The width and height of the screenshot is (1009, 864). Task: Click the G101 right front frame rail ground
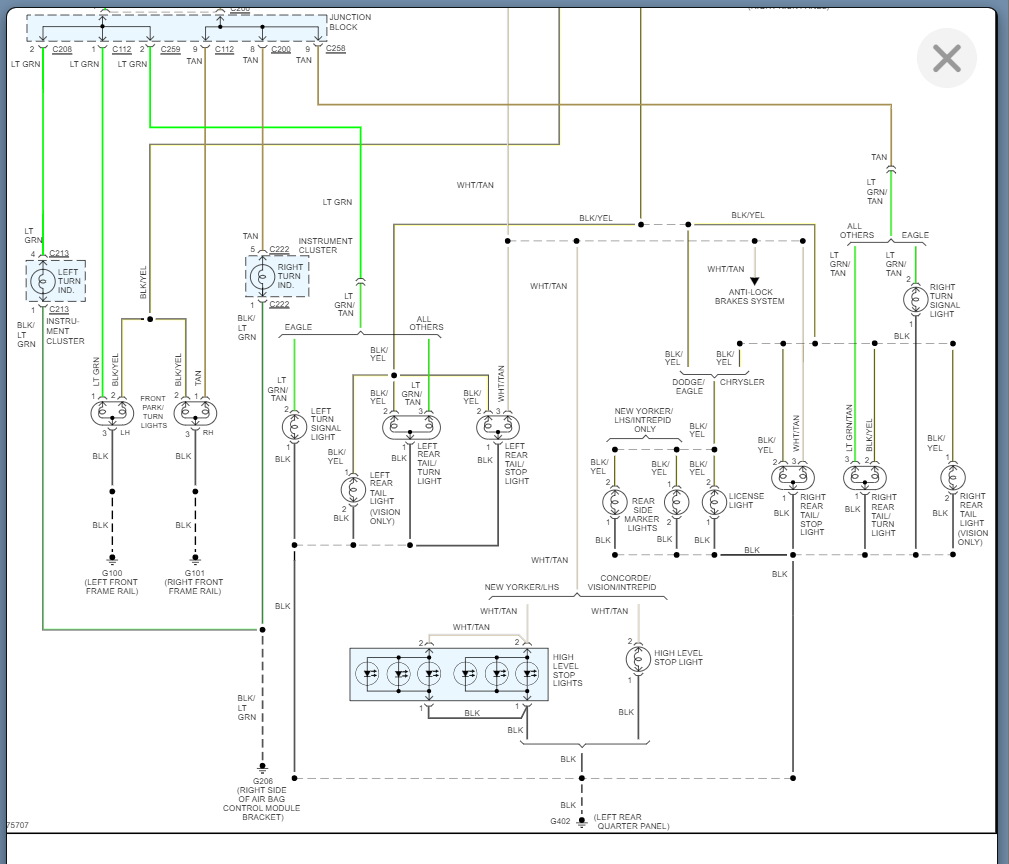(195, 560)
